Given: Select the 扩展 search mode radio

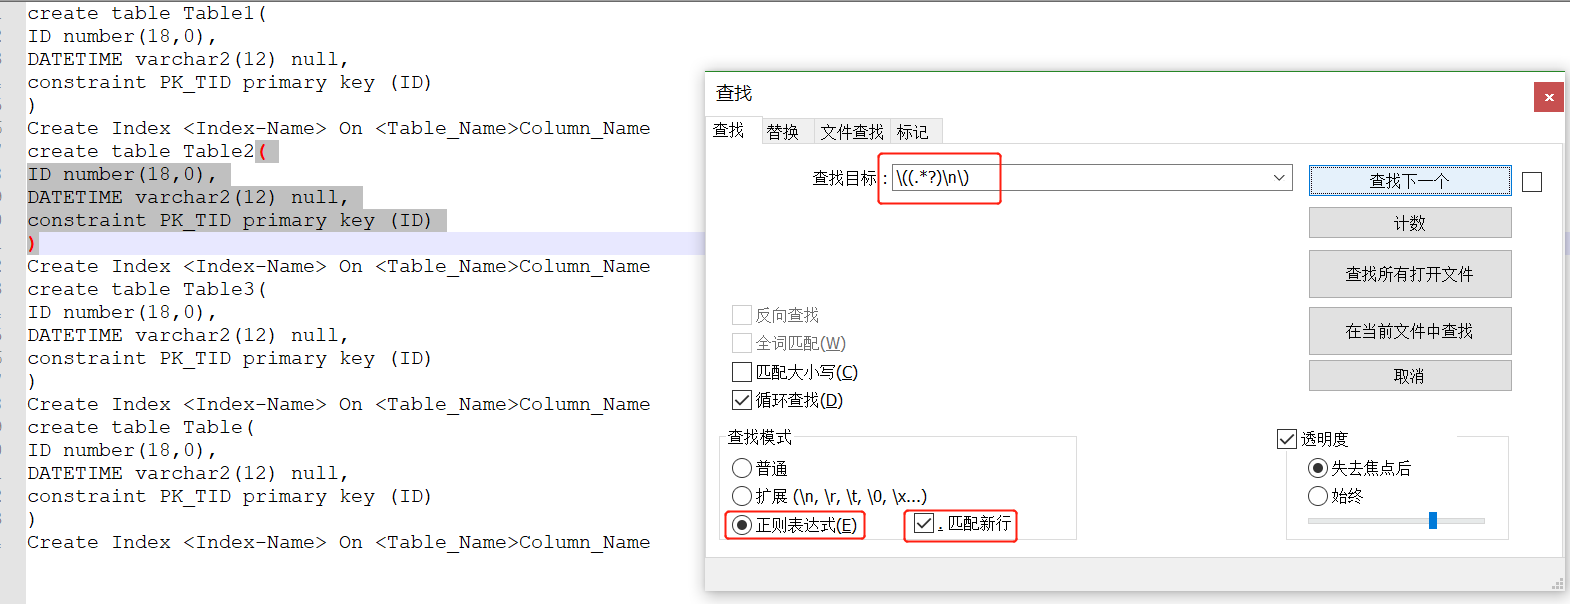Looking at the screenshot, I should pos(742,496).
